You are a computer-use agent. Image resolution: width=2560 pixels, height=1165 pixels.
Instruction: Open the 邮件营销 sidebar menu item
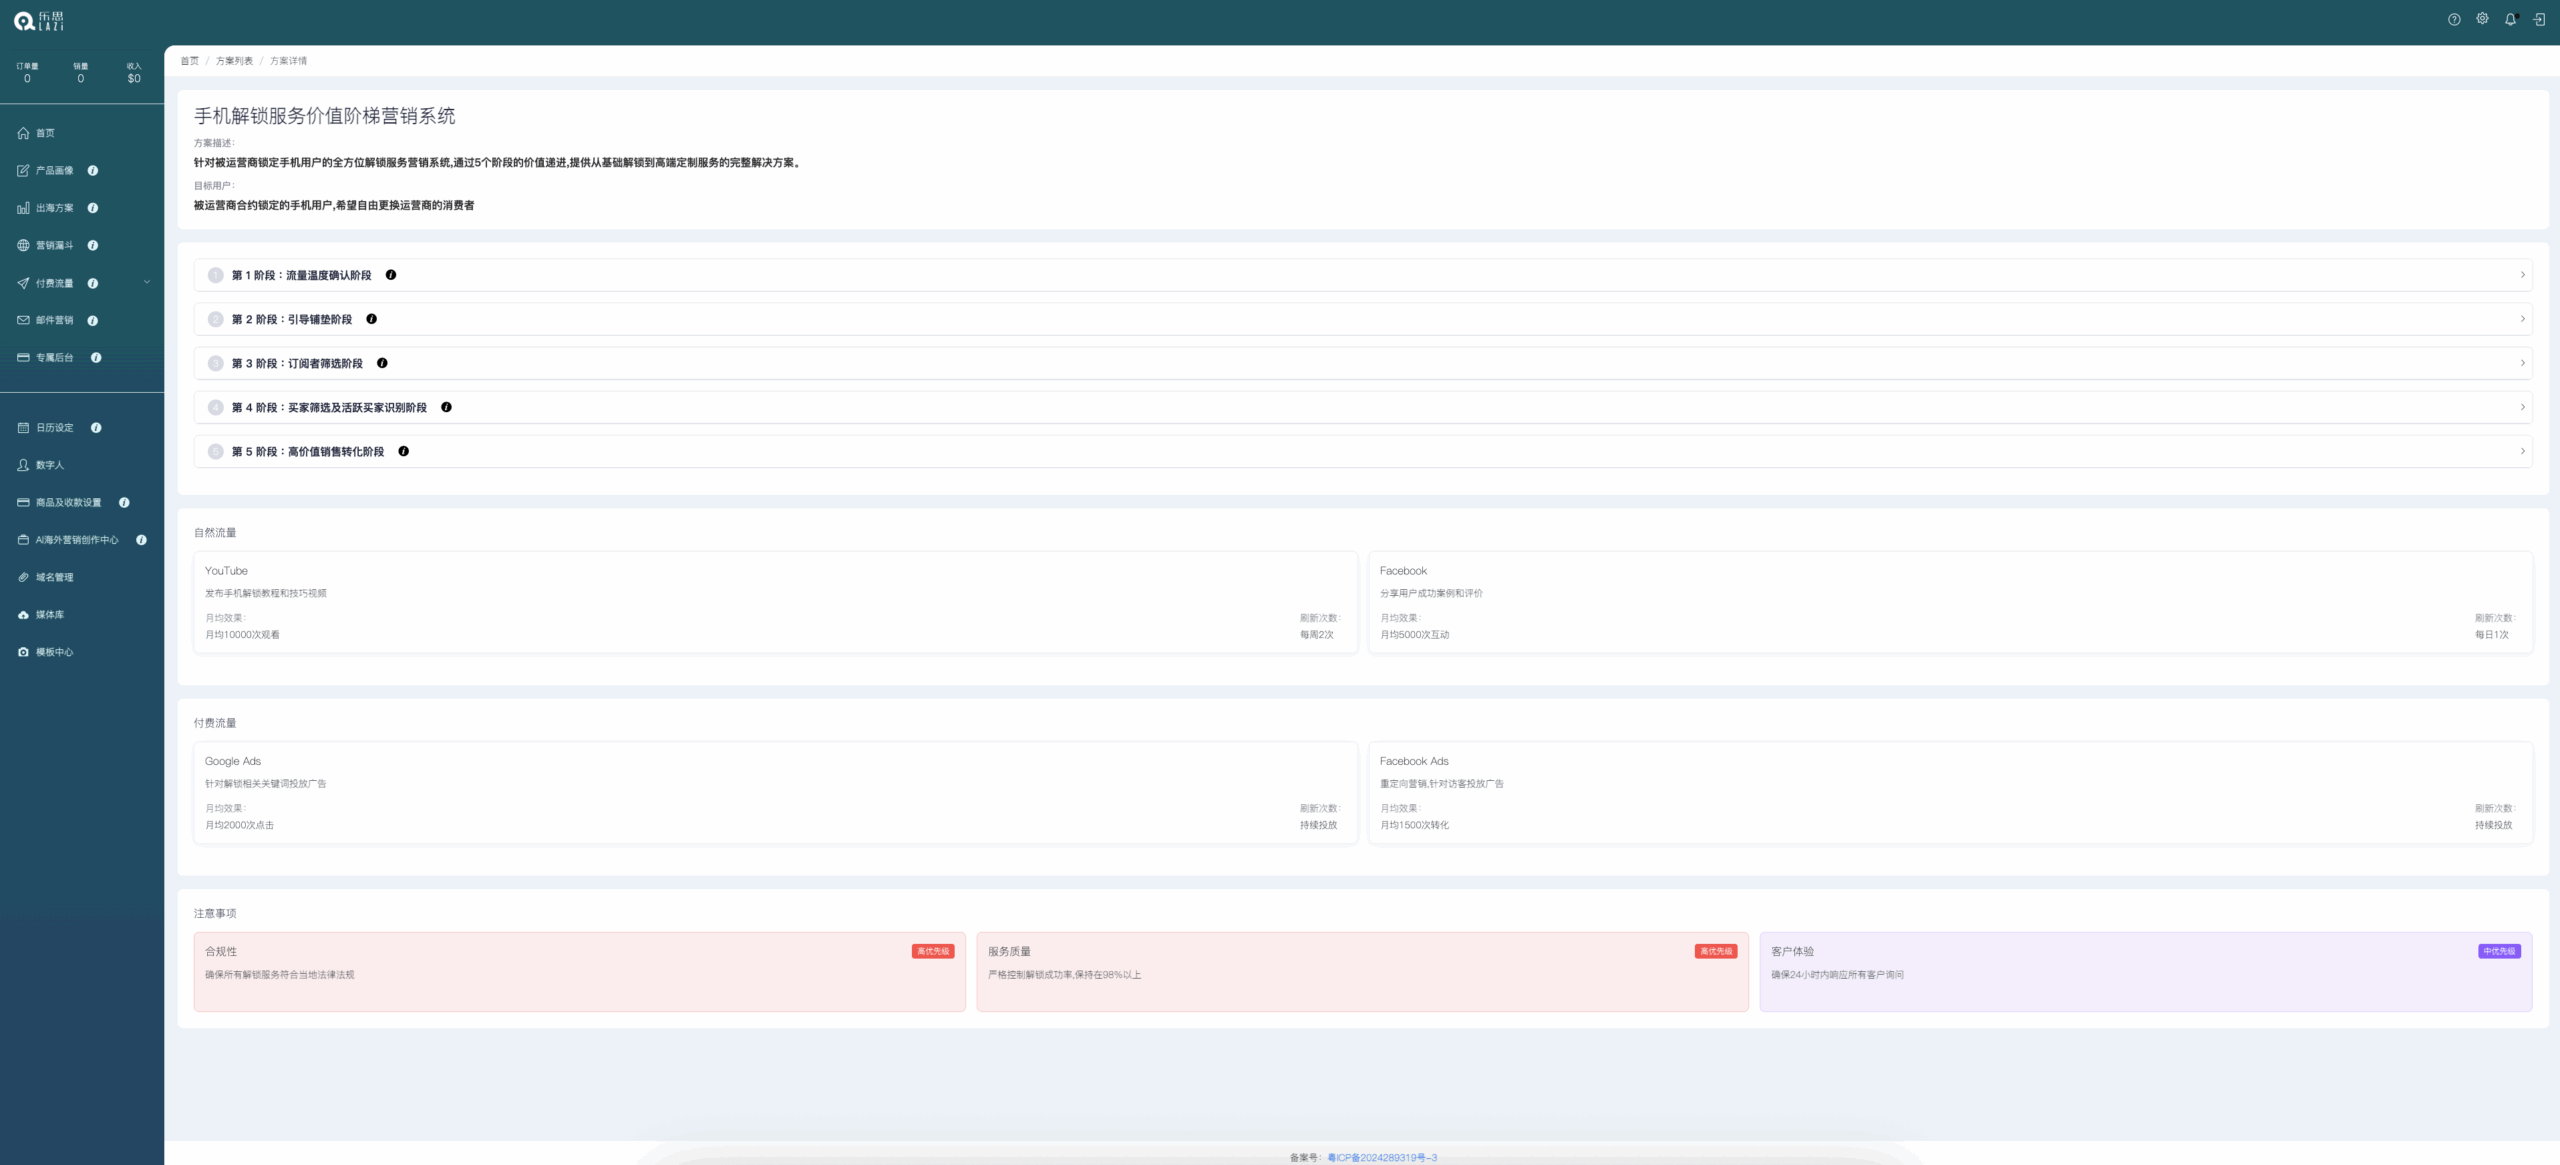click(x=55, y=321)
